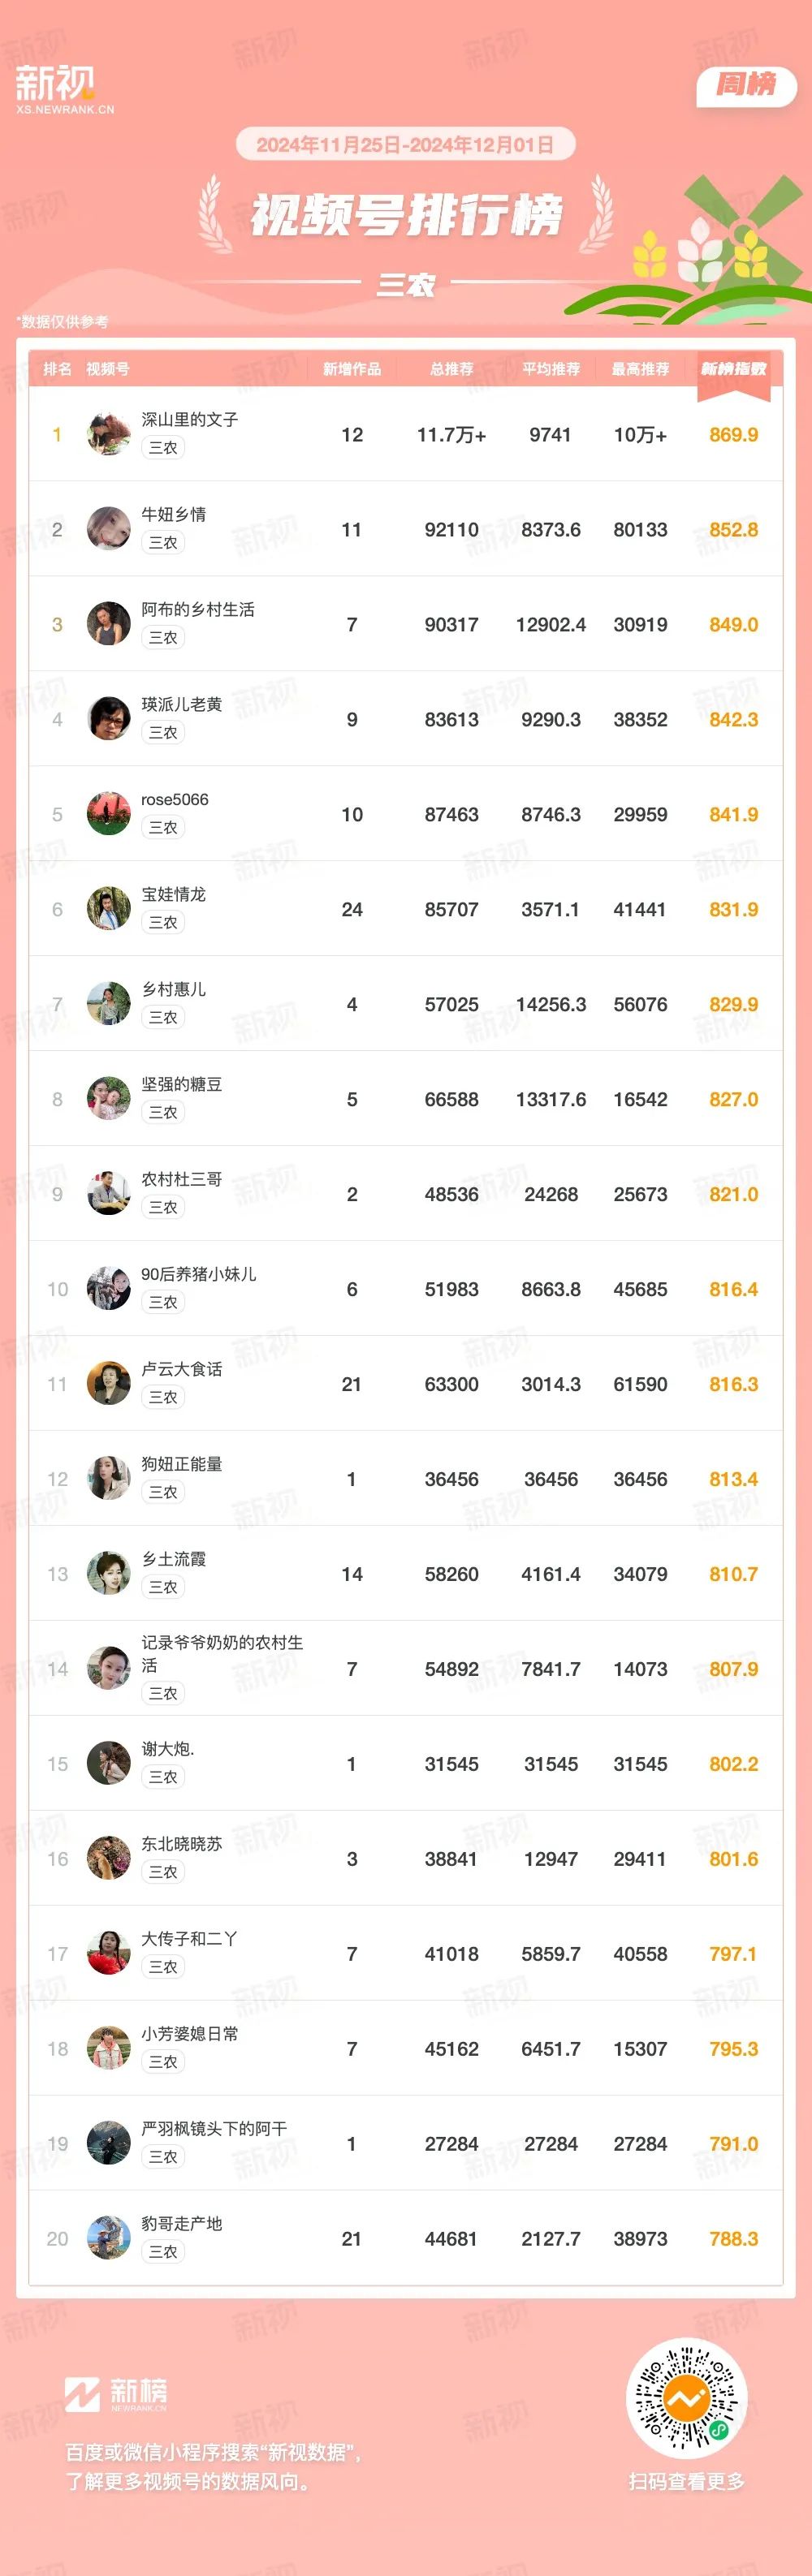Open the account name 农村杜三哥
Viewport: 812px width, 2576px height.
(x=181, y=1179)
